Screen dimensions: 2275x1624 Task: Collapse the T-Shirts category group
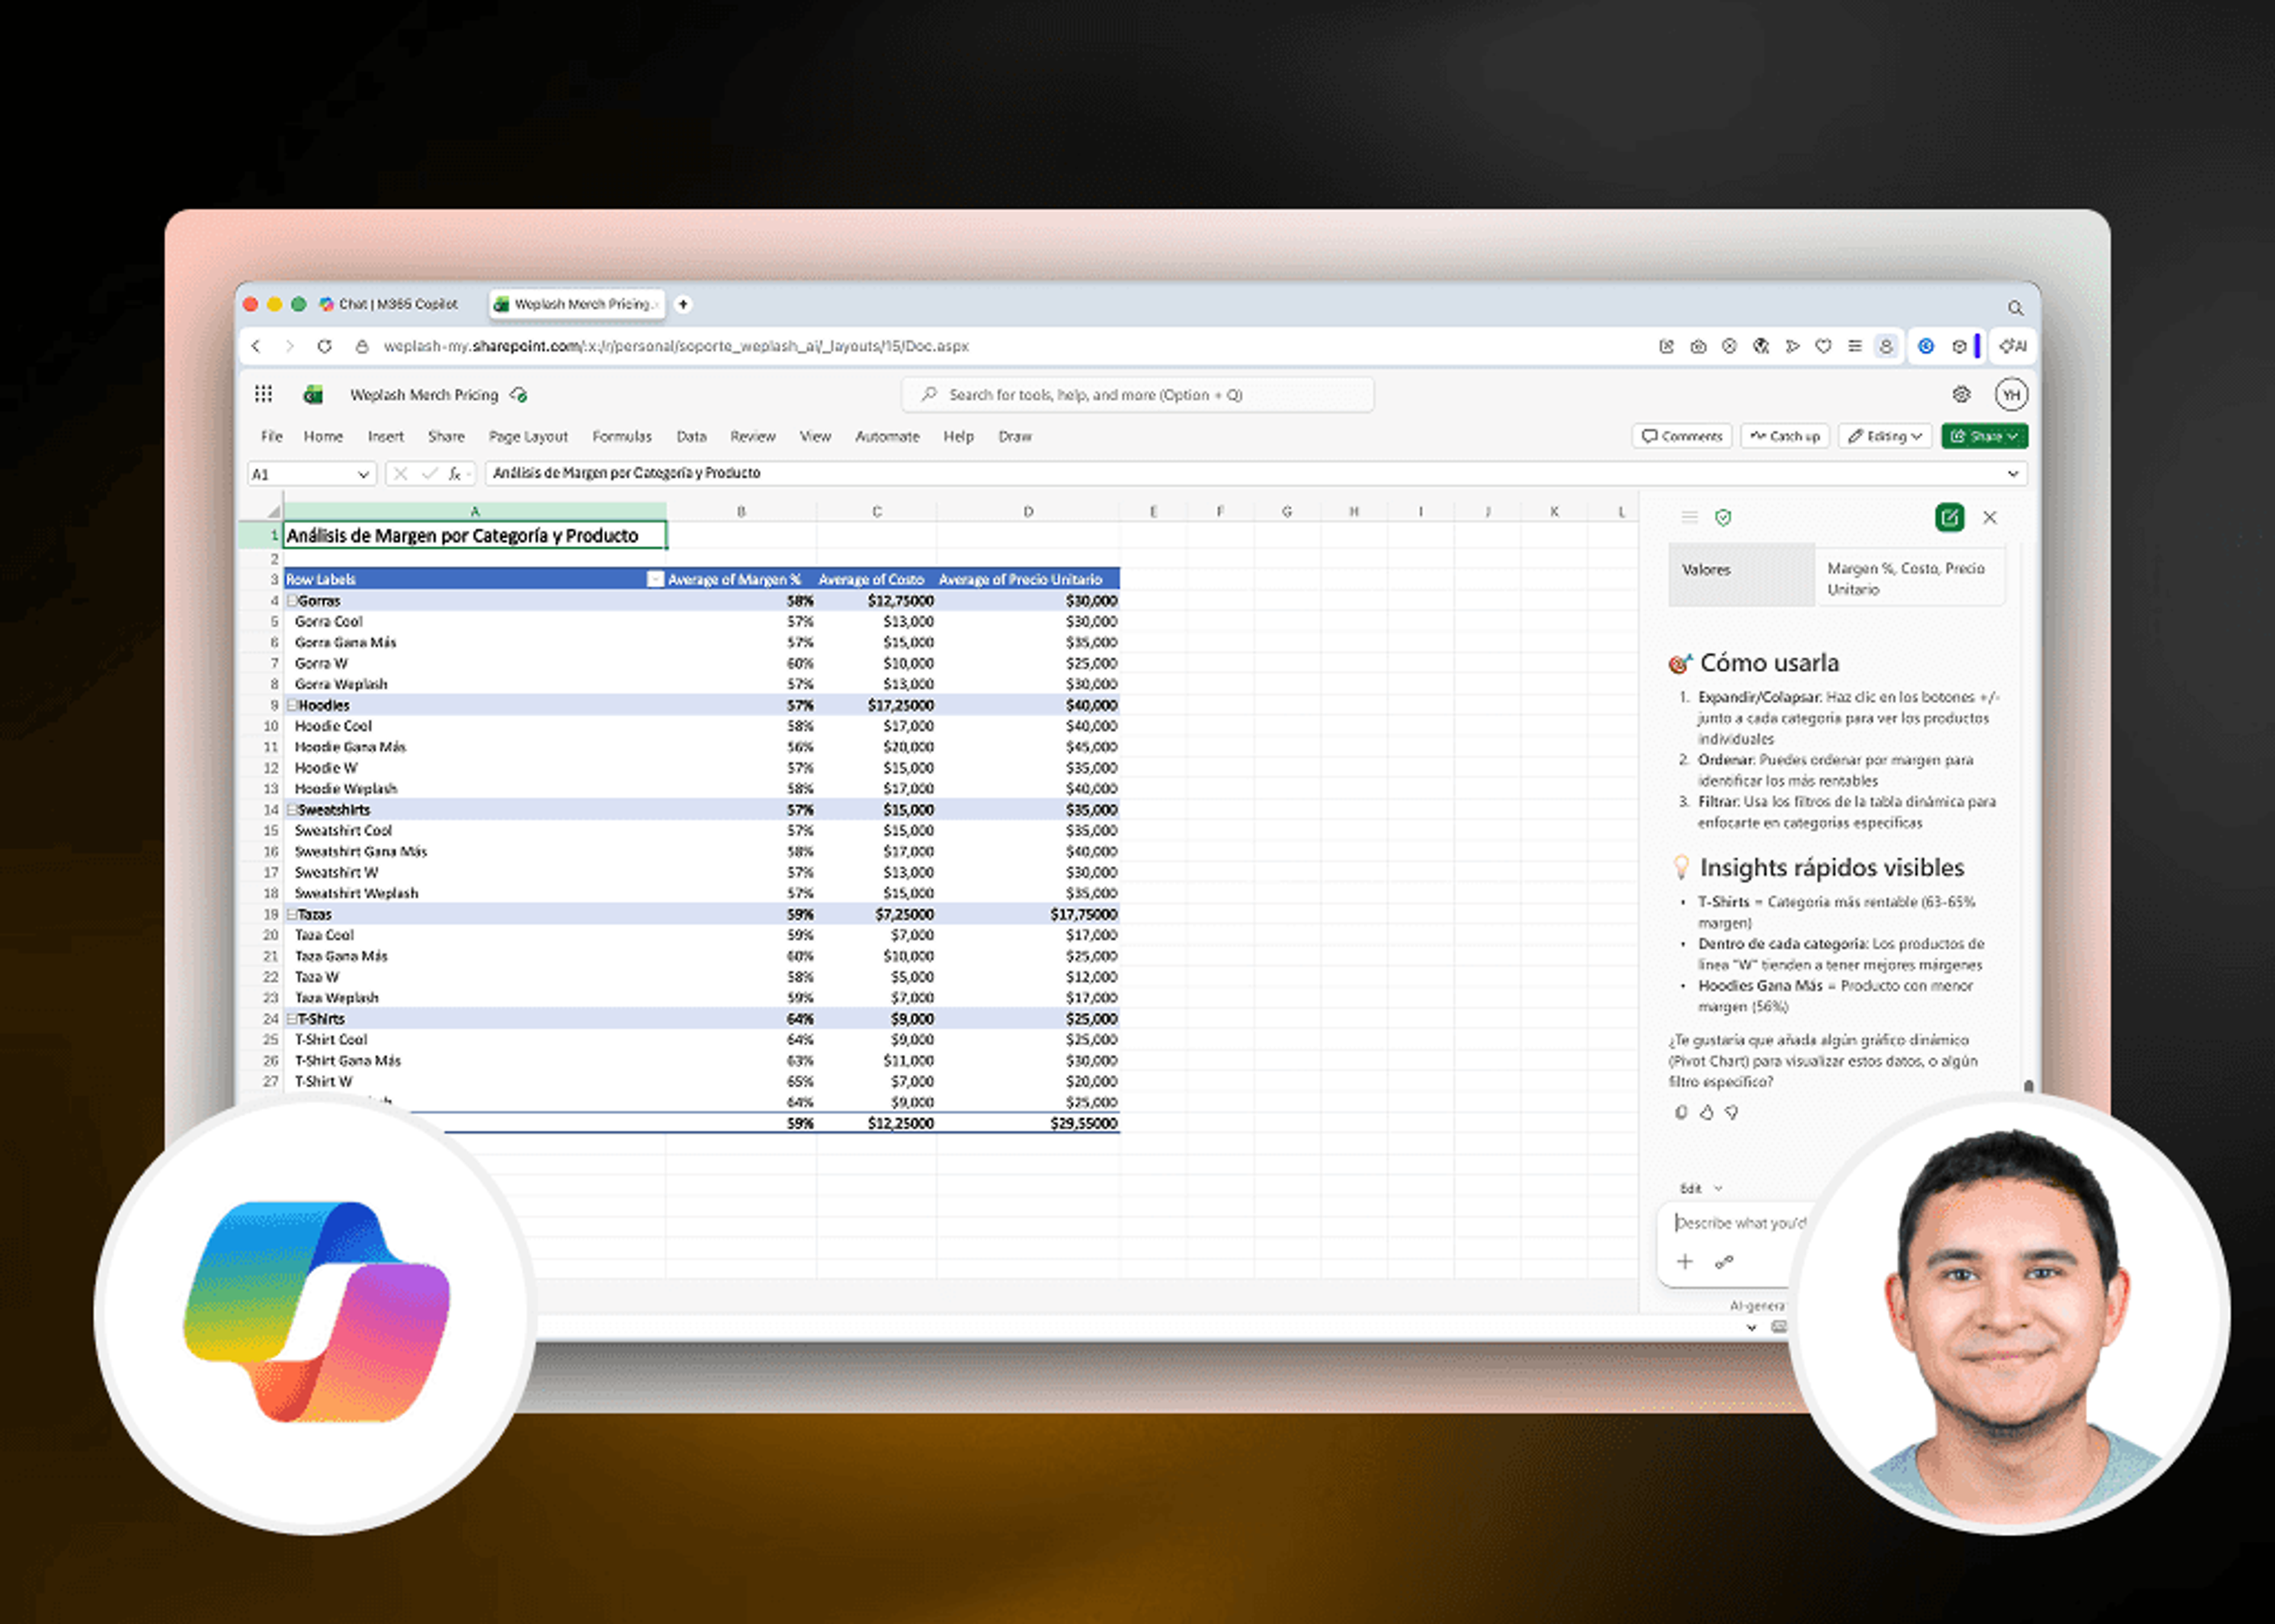(292, 1019)
